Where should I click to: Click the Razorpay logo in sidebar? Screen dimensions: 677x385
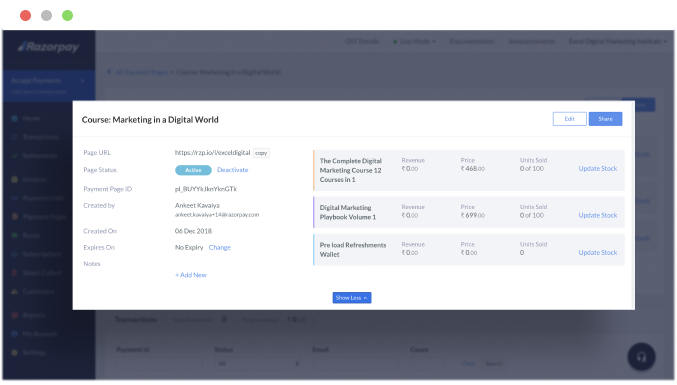pyautogui.click(x=48, y=47)
